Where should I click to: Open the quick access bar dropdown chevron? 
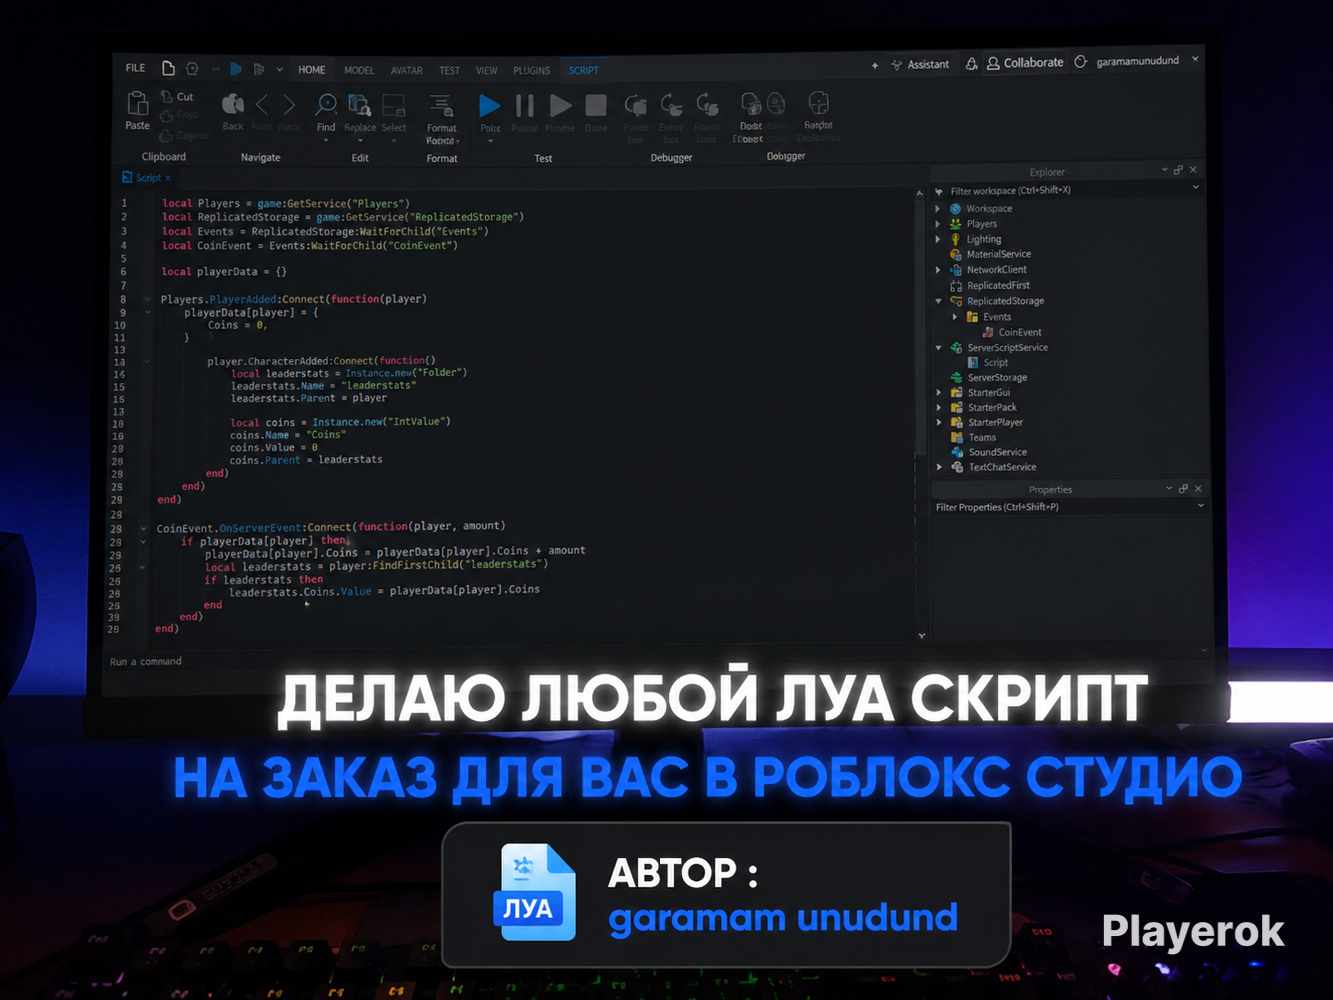pos(279,70)
